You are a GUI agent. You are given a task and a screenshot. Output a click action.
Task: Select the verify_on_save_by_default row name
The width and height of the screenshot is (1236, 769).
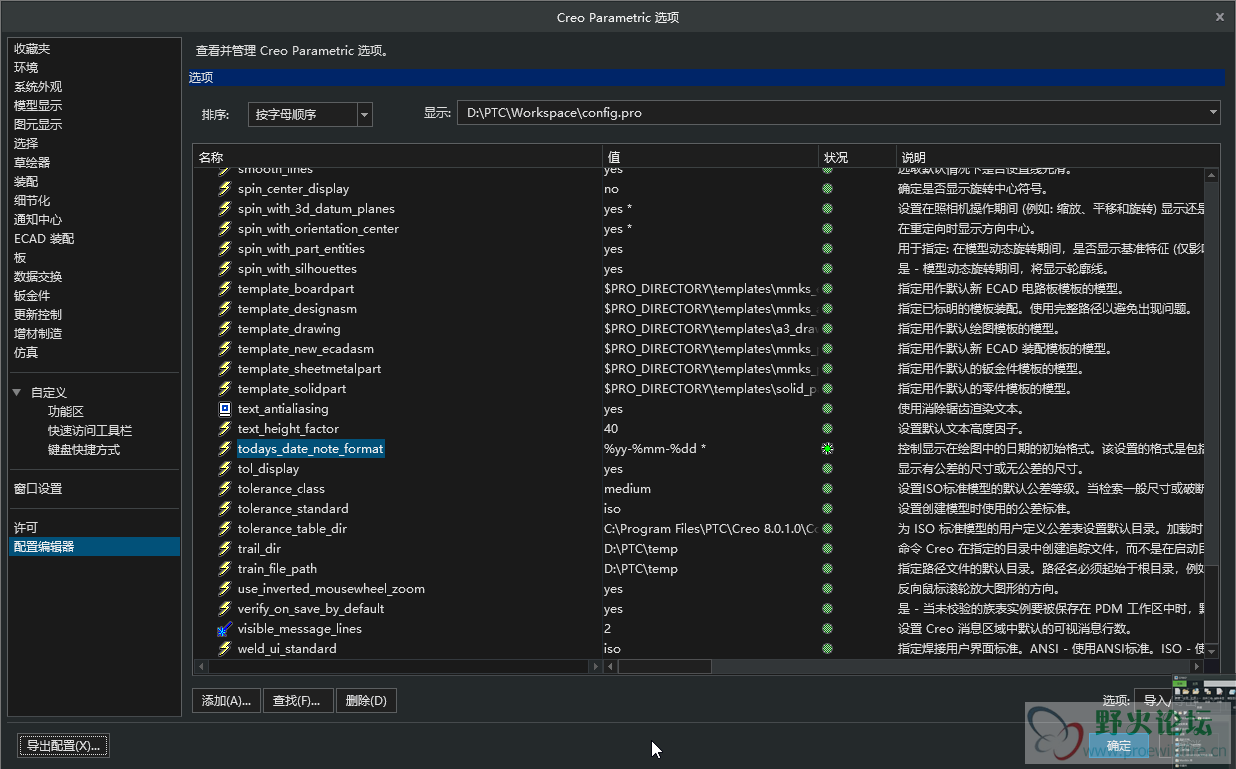tap(311, 609)
